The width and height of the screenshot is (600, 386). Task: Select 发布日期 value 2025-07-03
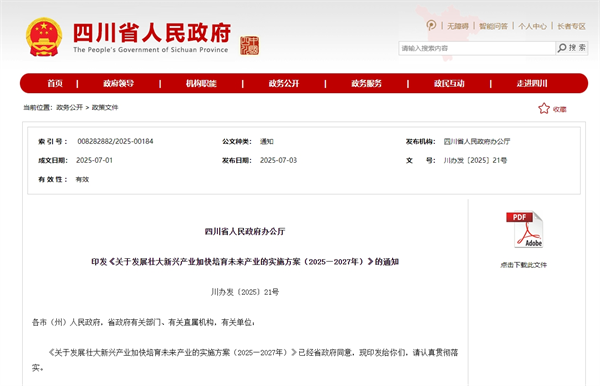click(x=279, y=160)
